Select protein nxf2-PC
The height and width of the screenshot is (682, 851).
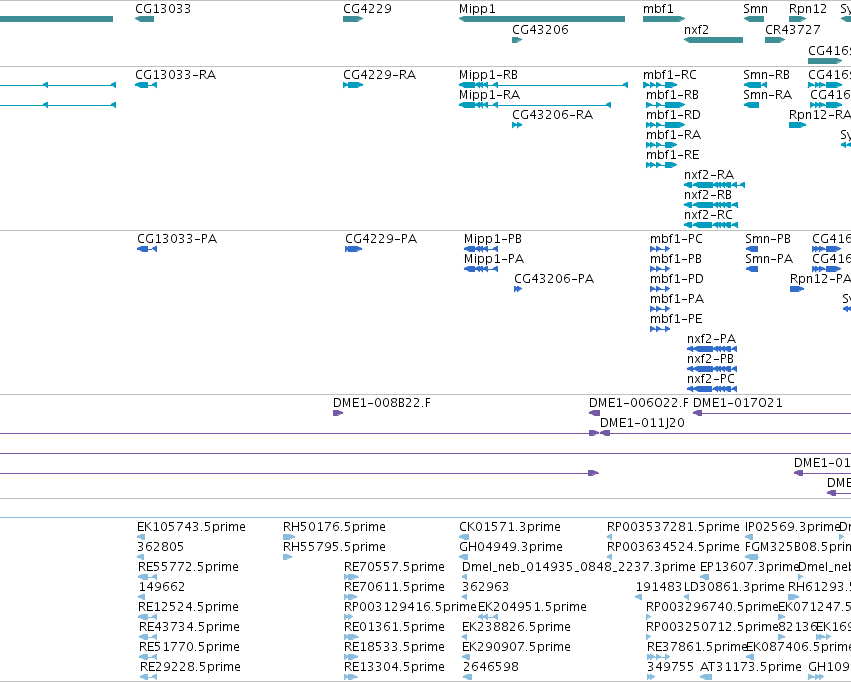pyautogui.click(x=712, y=389)
